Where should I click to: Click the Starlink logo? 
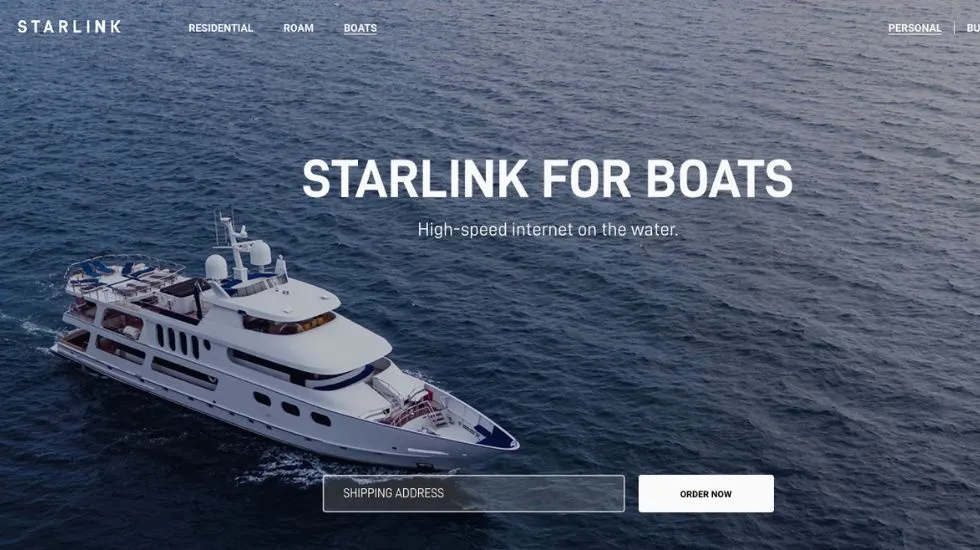point(69,26)
